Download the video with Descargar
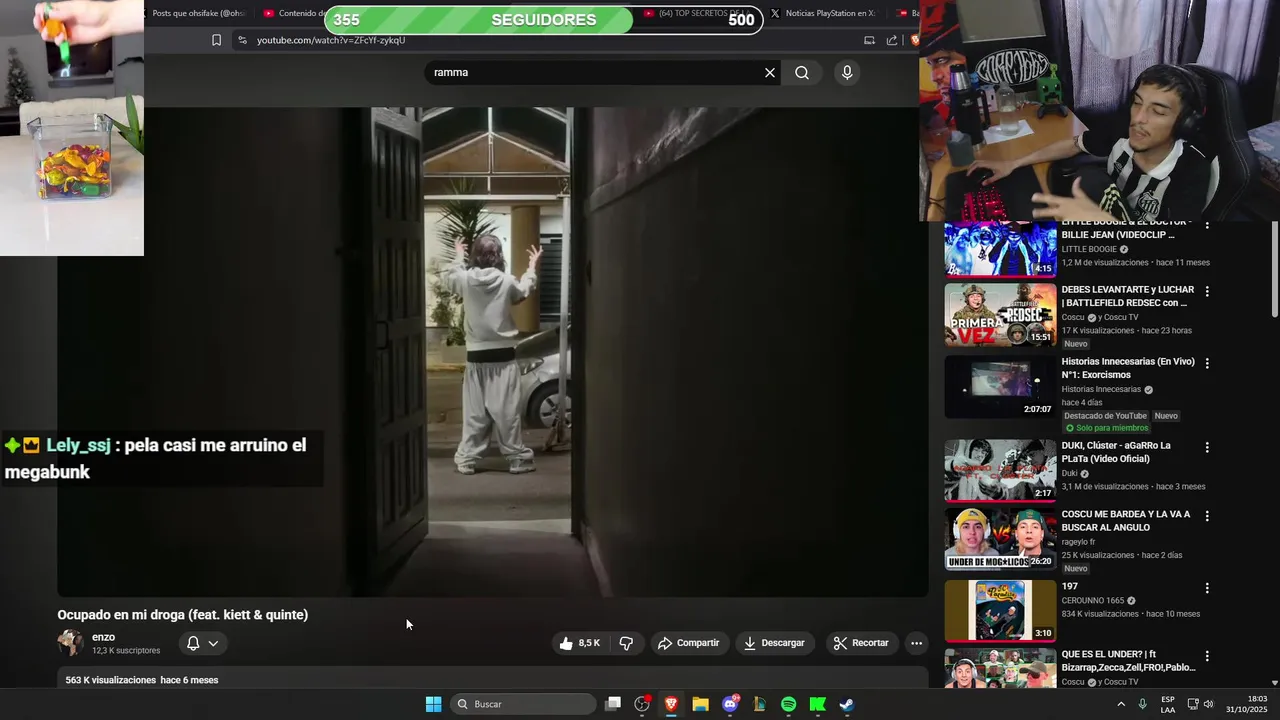 tap(774, 643)
